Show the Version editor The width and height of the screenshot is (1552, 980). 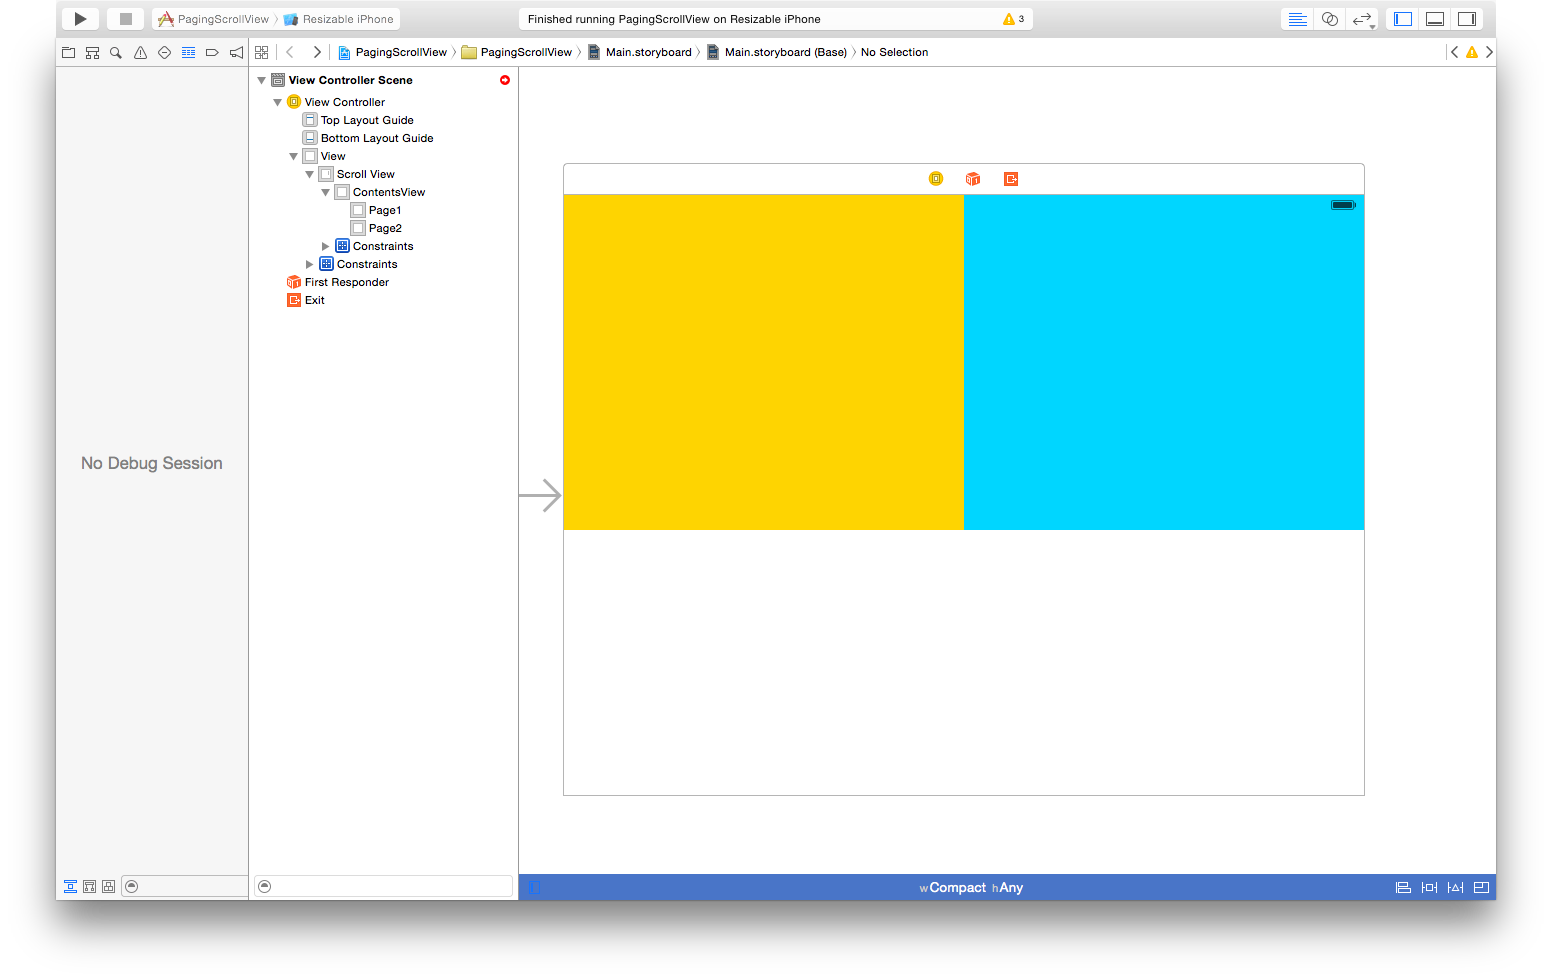(1362, 19)
